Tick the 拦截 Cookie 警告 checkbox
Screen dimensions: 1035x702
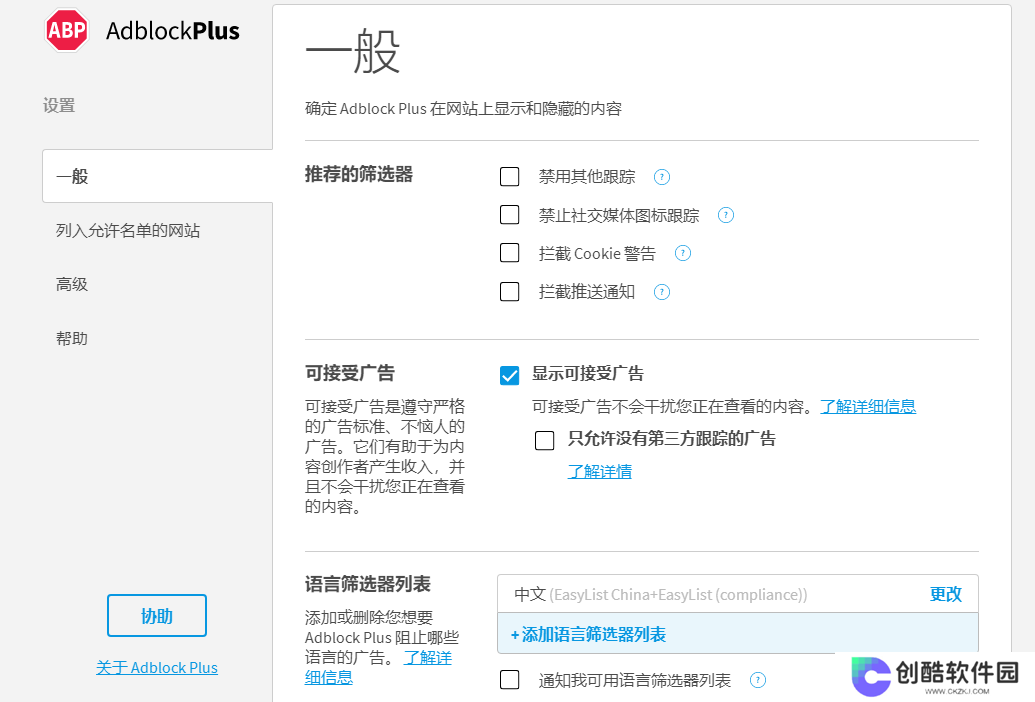pos(510,253)
